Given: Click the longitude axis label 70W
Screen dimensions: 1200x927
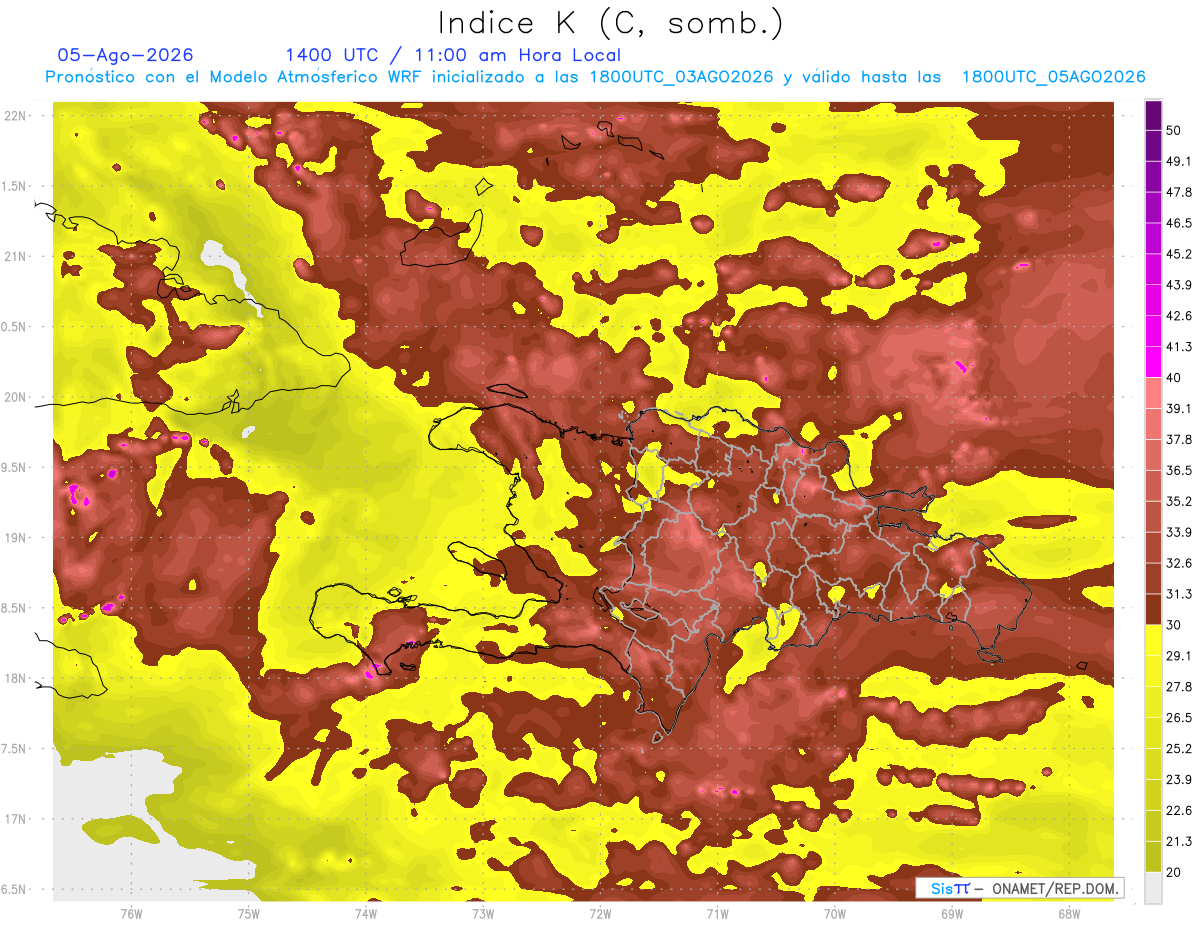Looking at the screenshot, I should [x=835, y=914].
